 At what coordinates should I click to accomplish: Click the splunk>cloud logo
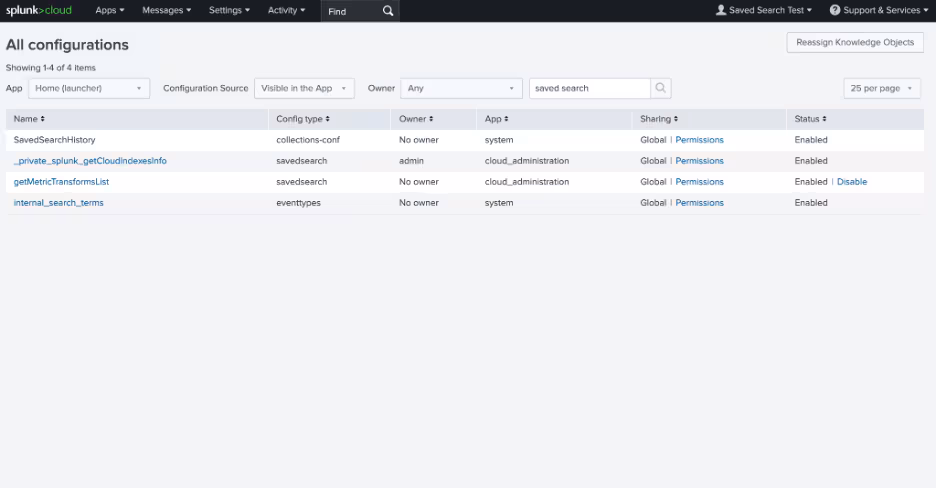click(39, 10)
